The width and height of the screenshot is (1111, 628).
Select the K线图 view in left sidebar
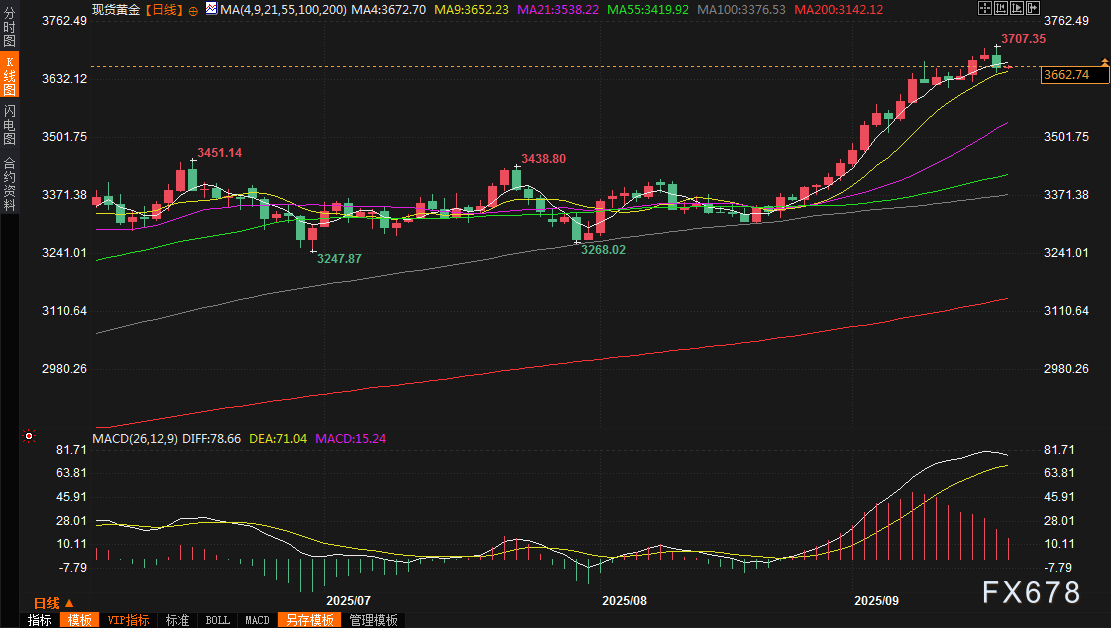pos(9,78)
